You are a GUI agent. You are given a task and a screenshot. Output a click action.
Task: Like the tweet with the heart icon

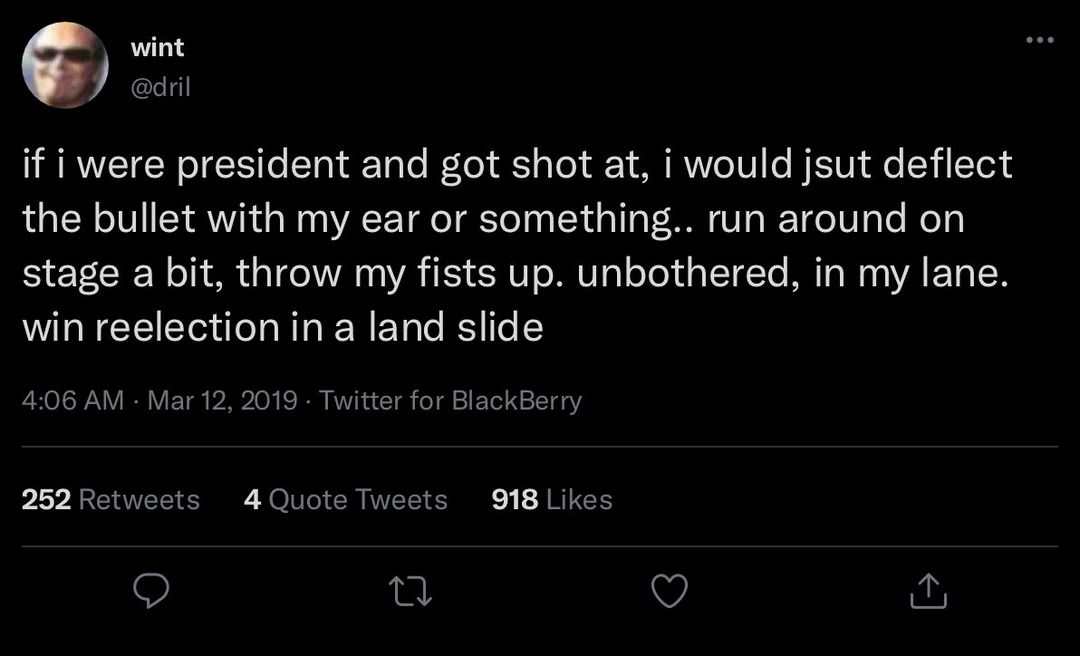coord(669,592)
